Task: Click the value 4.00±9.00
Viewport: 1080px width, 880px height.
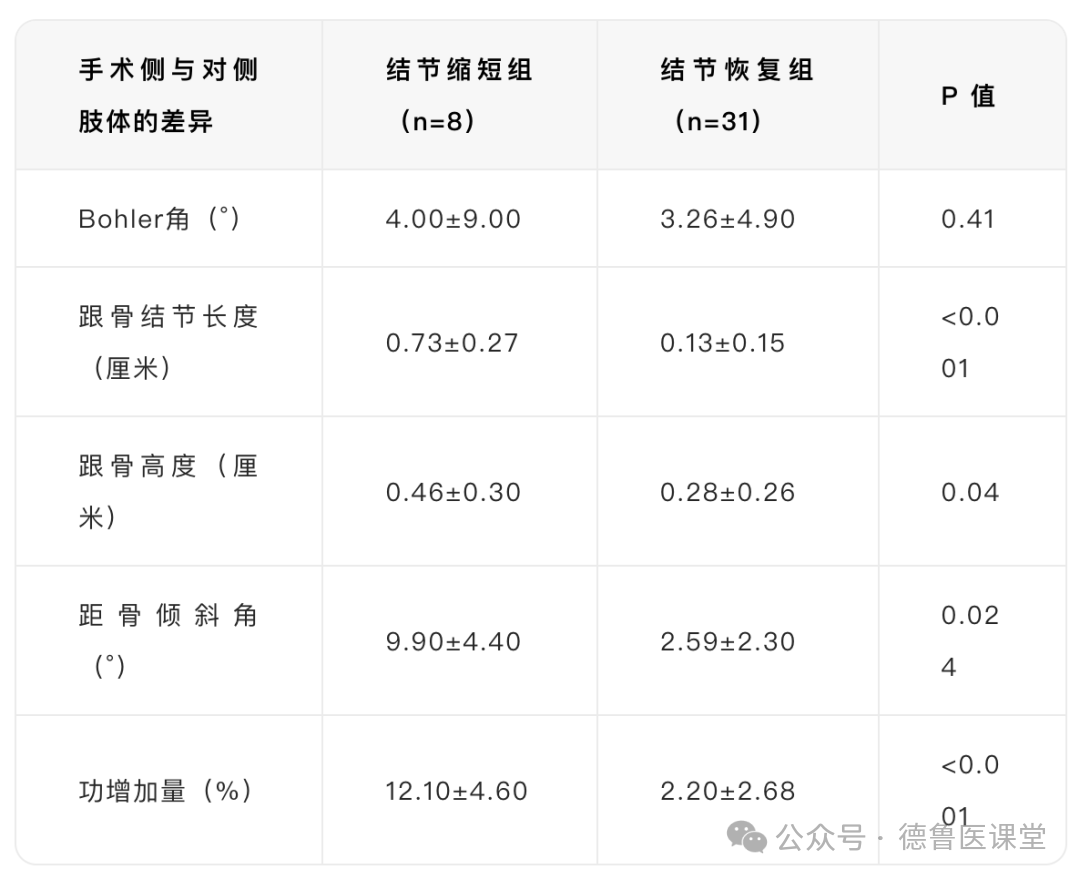Action: pyautogui.click(x=453, y=219)
